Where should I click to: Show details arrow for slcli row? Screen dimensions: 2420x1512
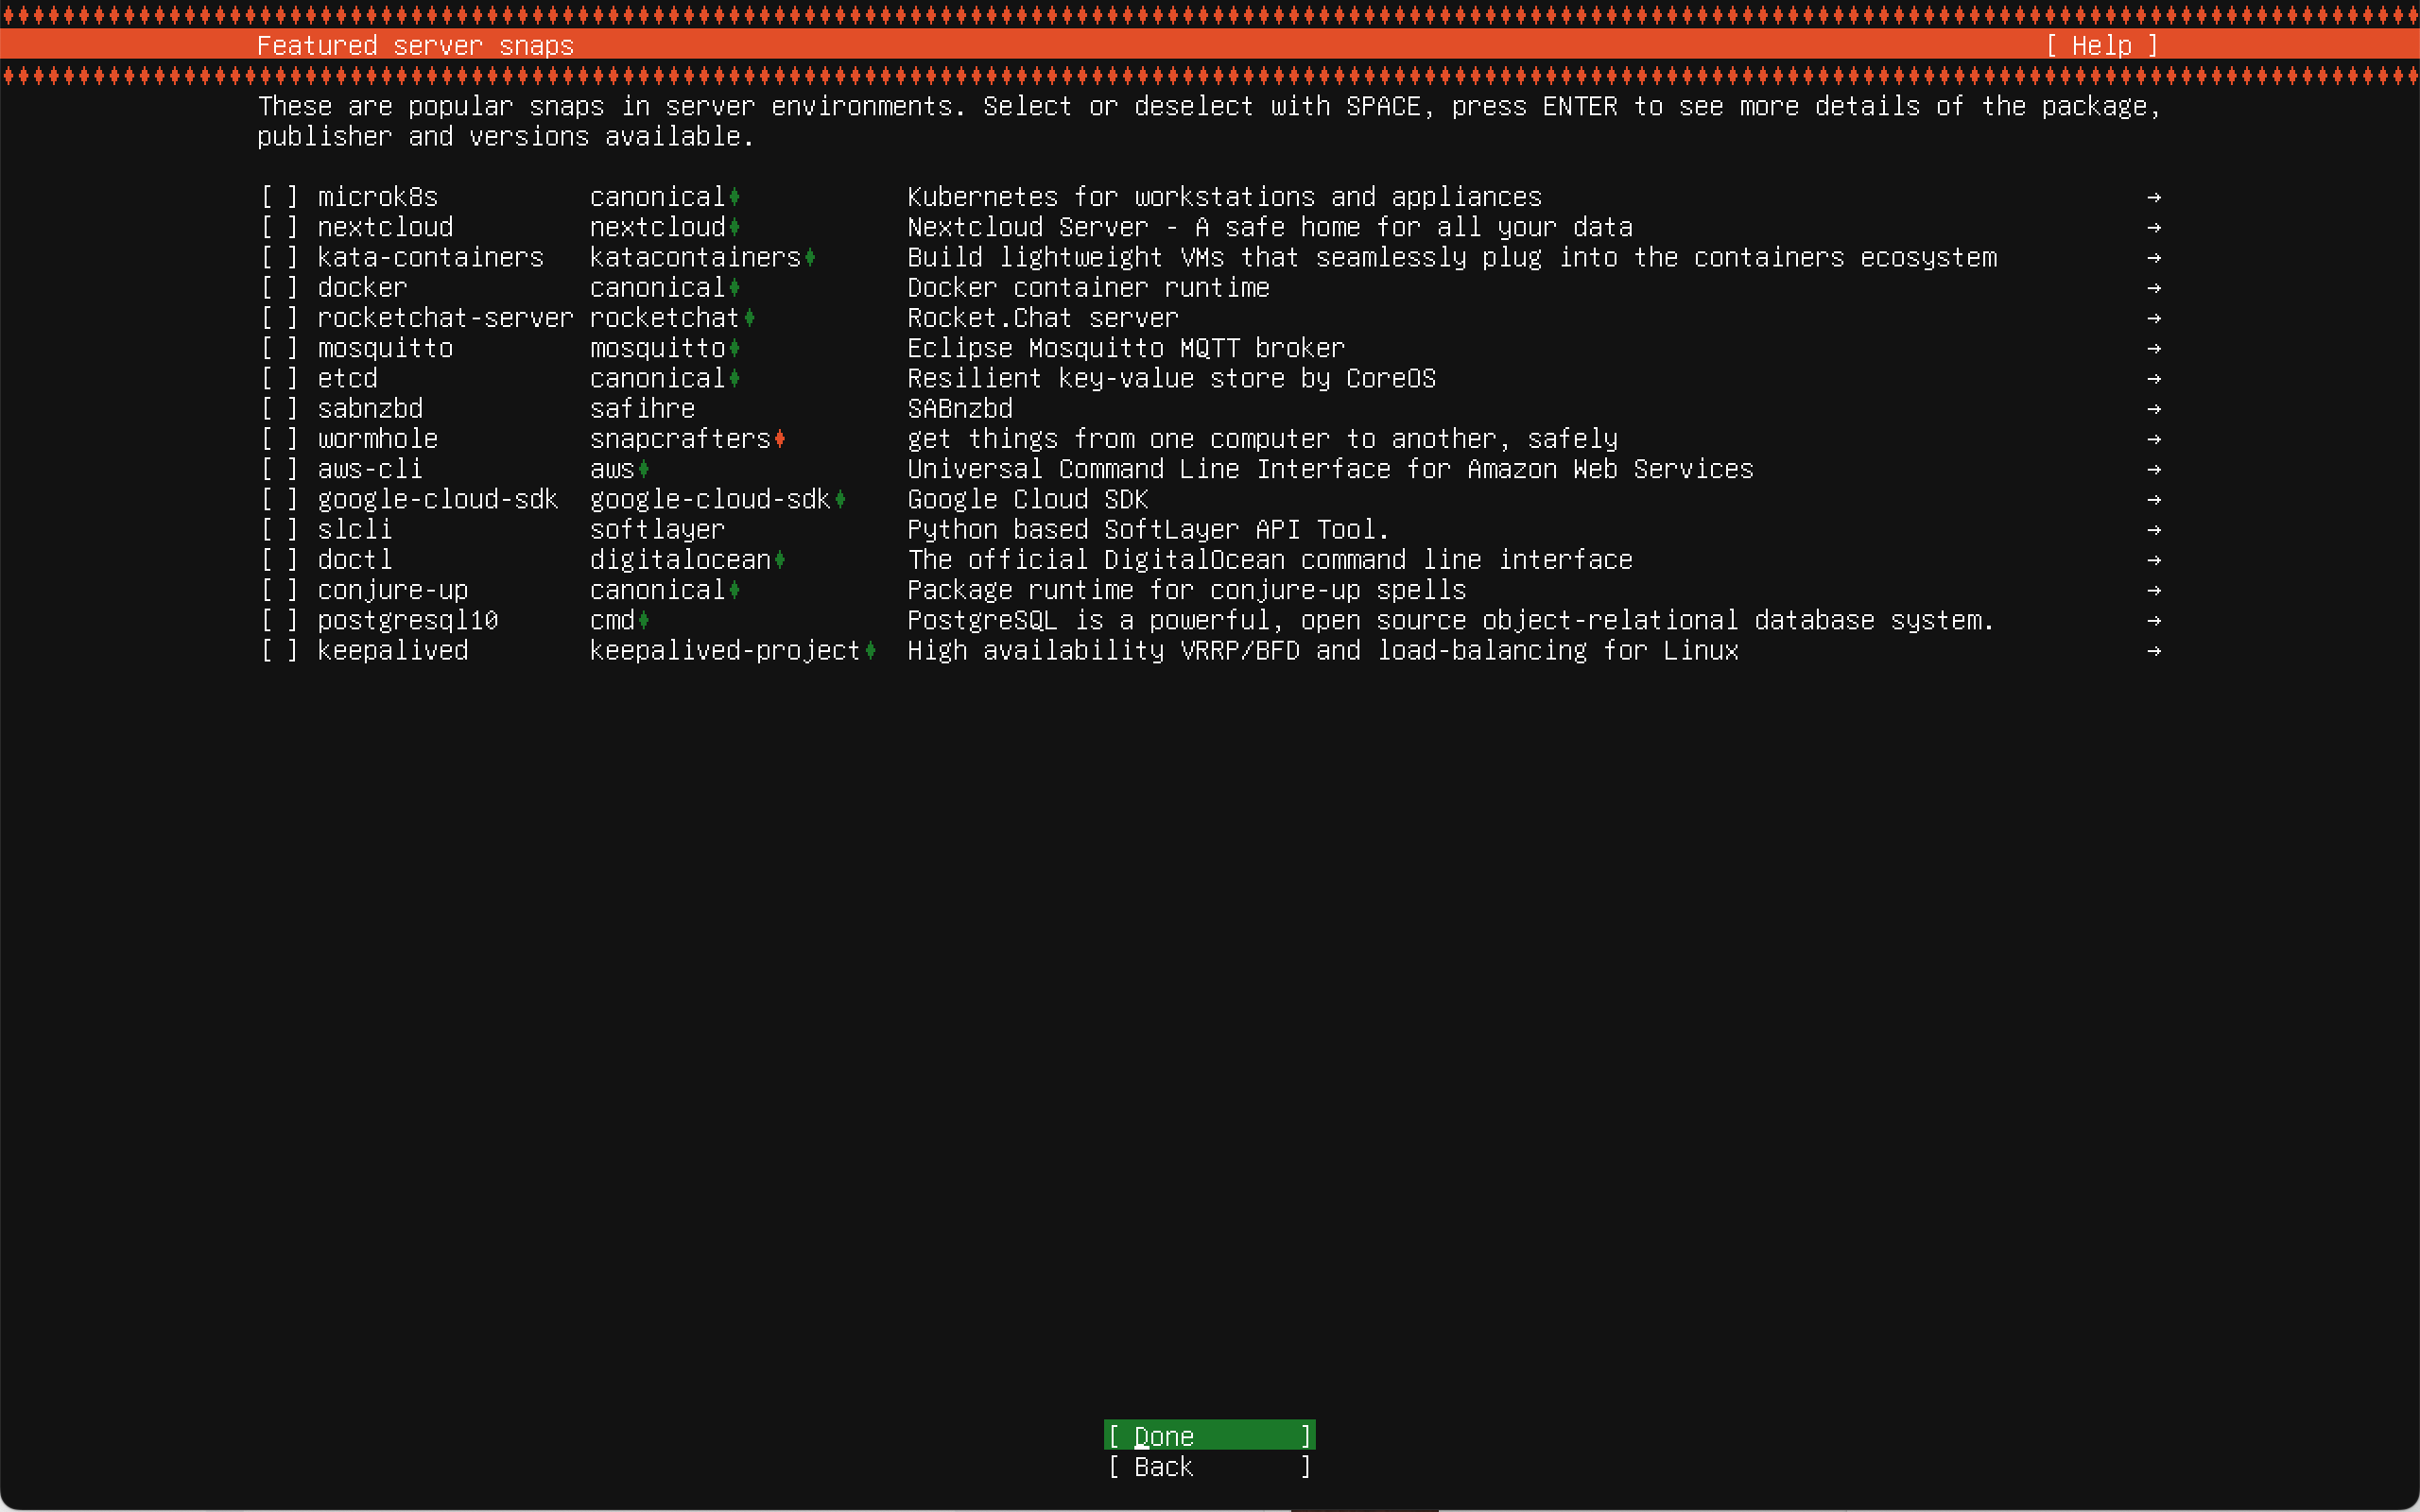click(2154, 530)
